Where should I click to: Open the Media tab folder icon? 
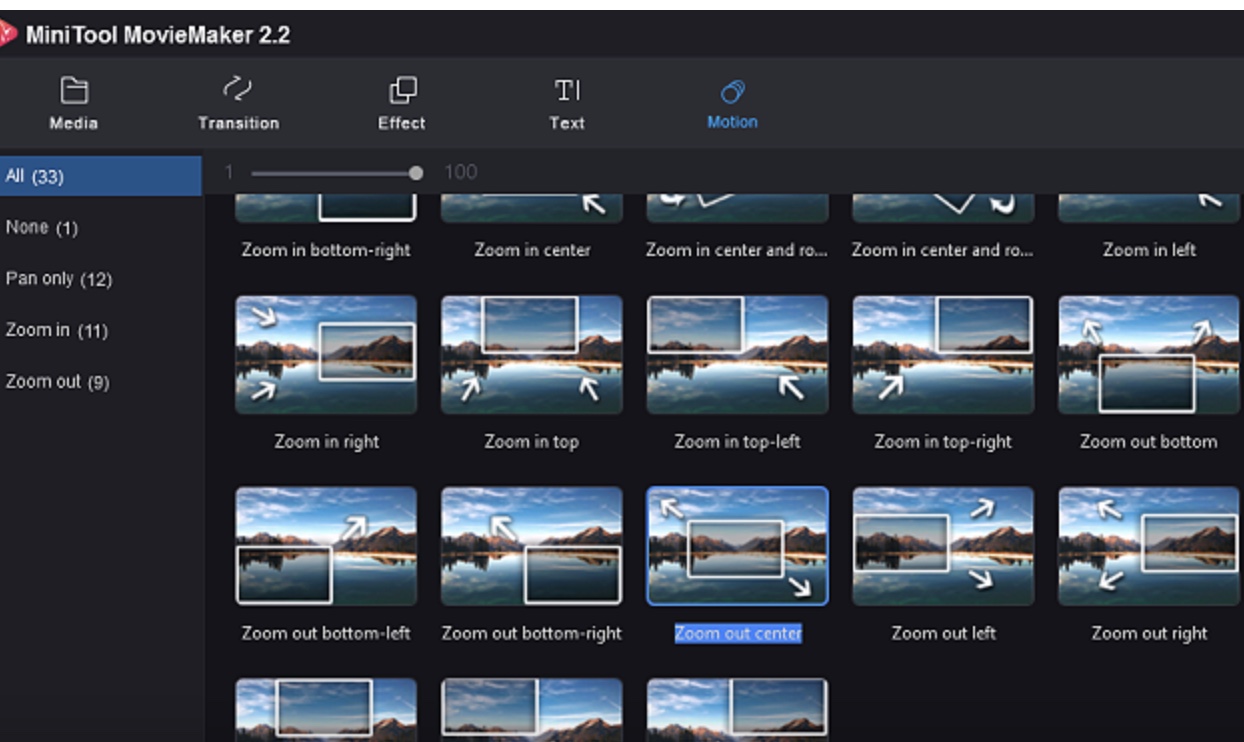click(74, 91)
